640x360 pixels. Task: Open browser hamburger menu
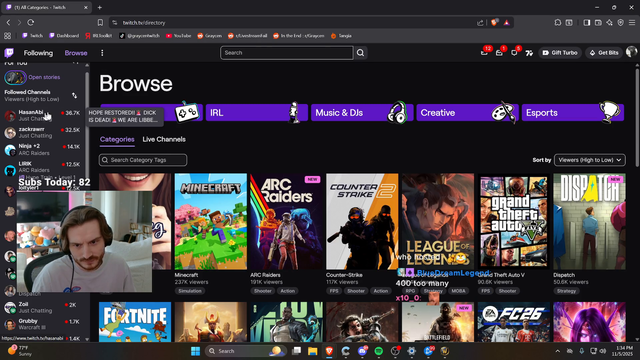pos(632,22)
